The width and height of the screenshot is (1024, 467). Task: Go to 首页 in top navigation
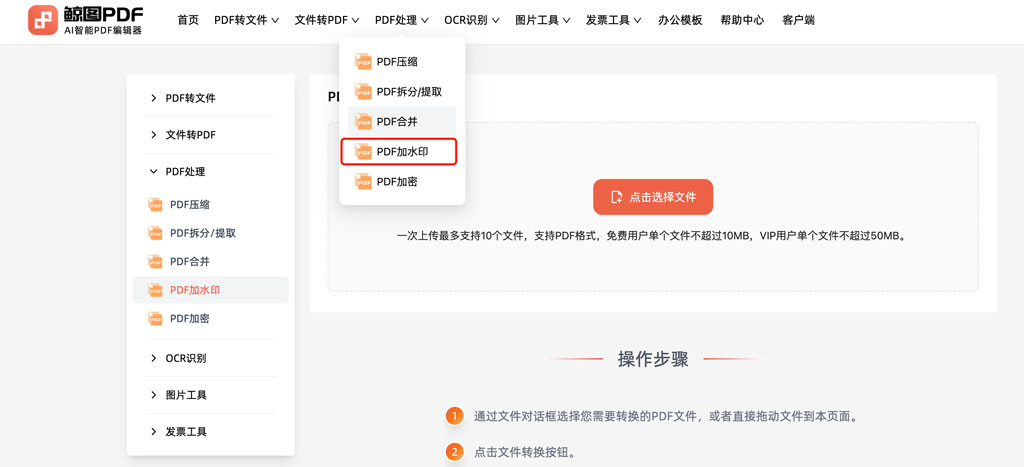[188, 20]
